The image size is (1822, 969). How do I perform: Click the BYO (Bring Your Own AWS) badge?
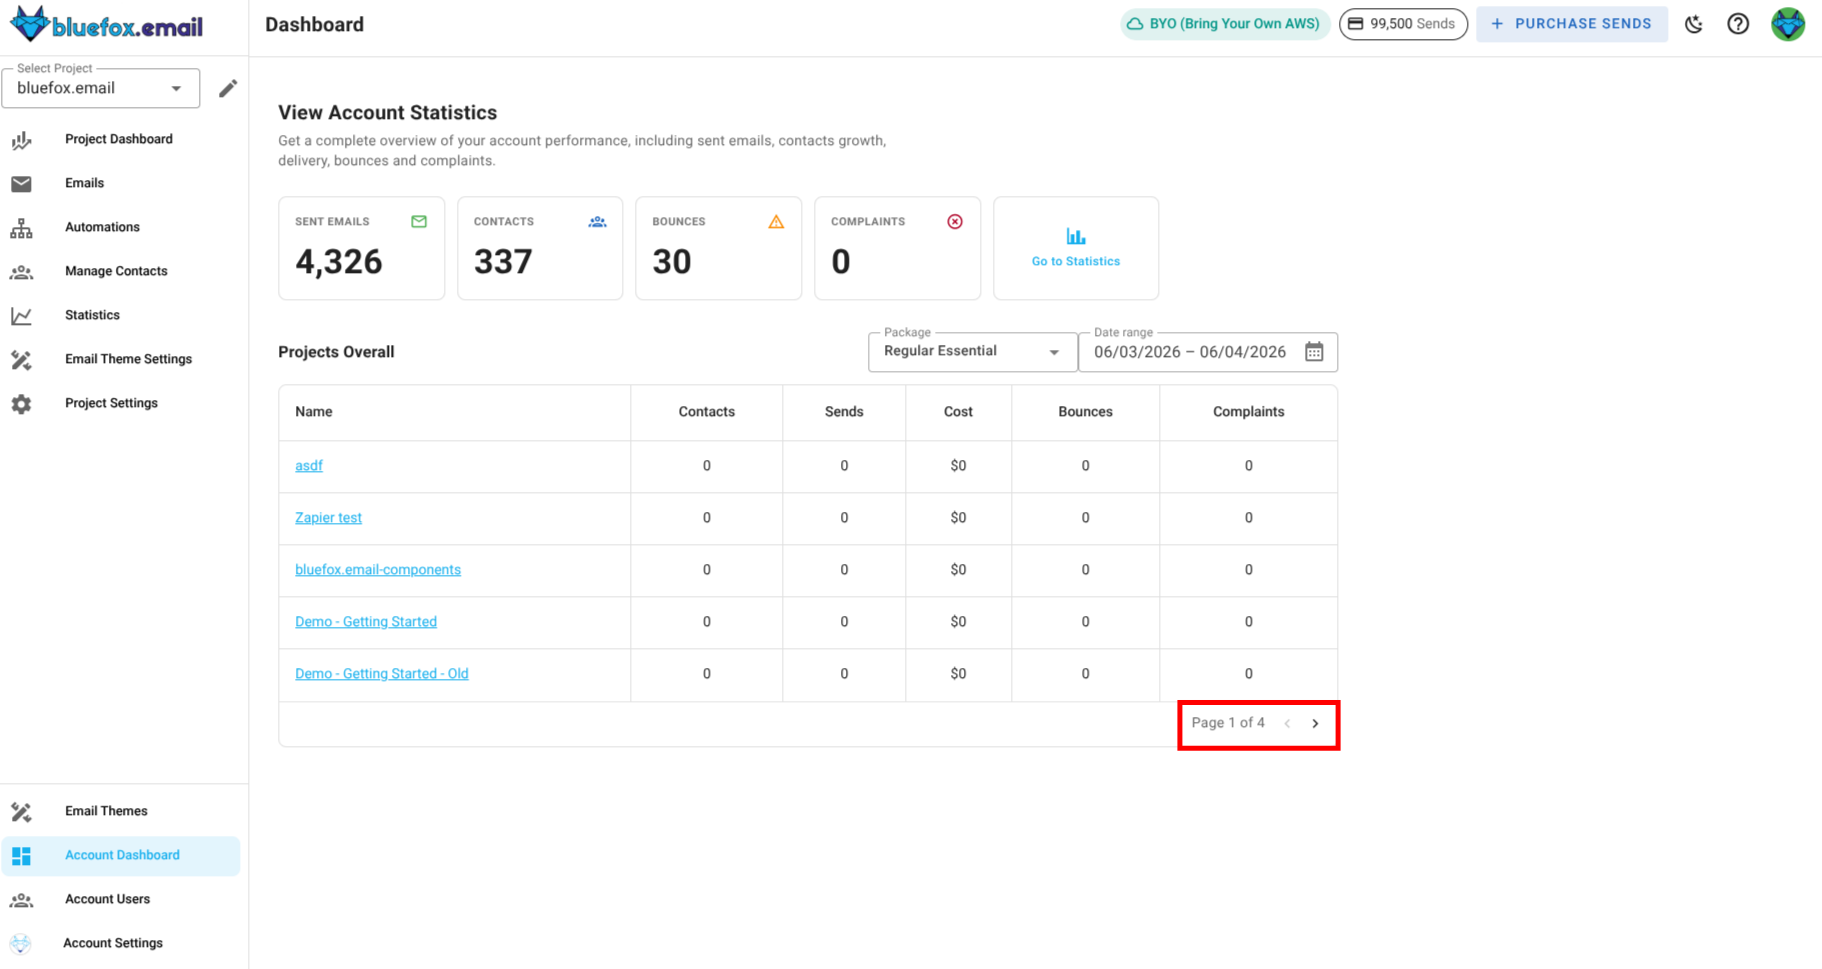click(1224, 23)
